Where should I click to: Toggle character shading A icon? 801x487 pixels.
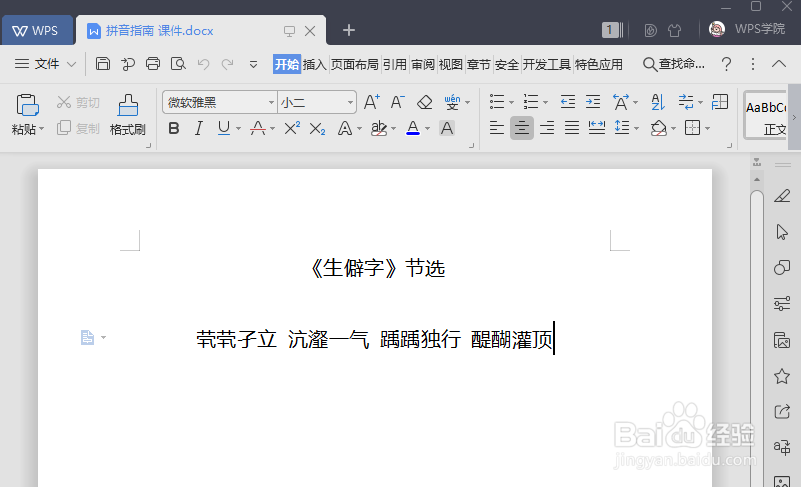tap(447, 128)
